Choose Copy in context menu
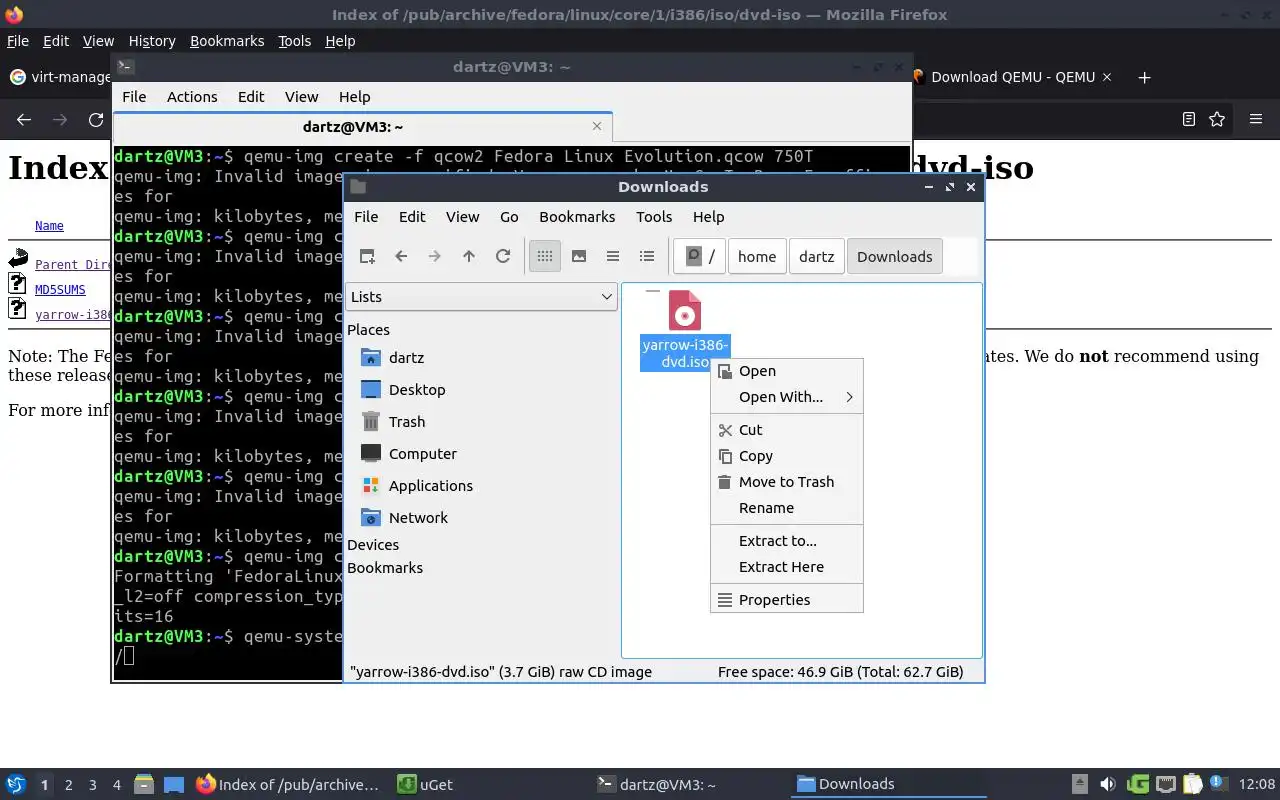 [786, 456]
